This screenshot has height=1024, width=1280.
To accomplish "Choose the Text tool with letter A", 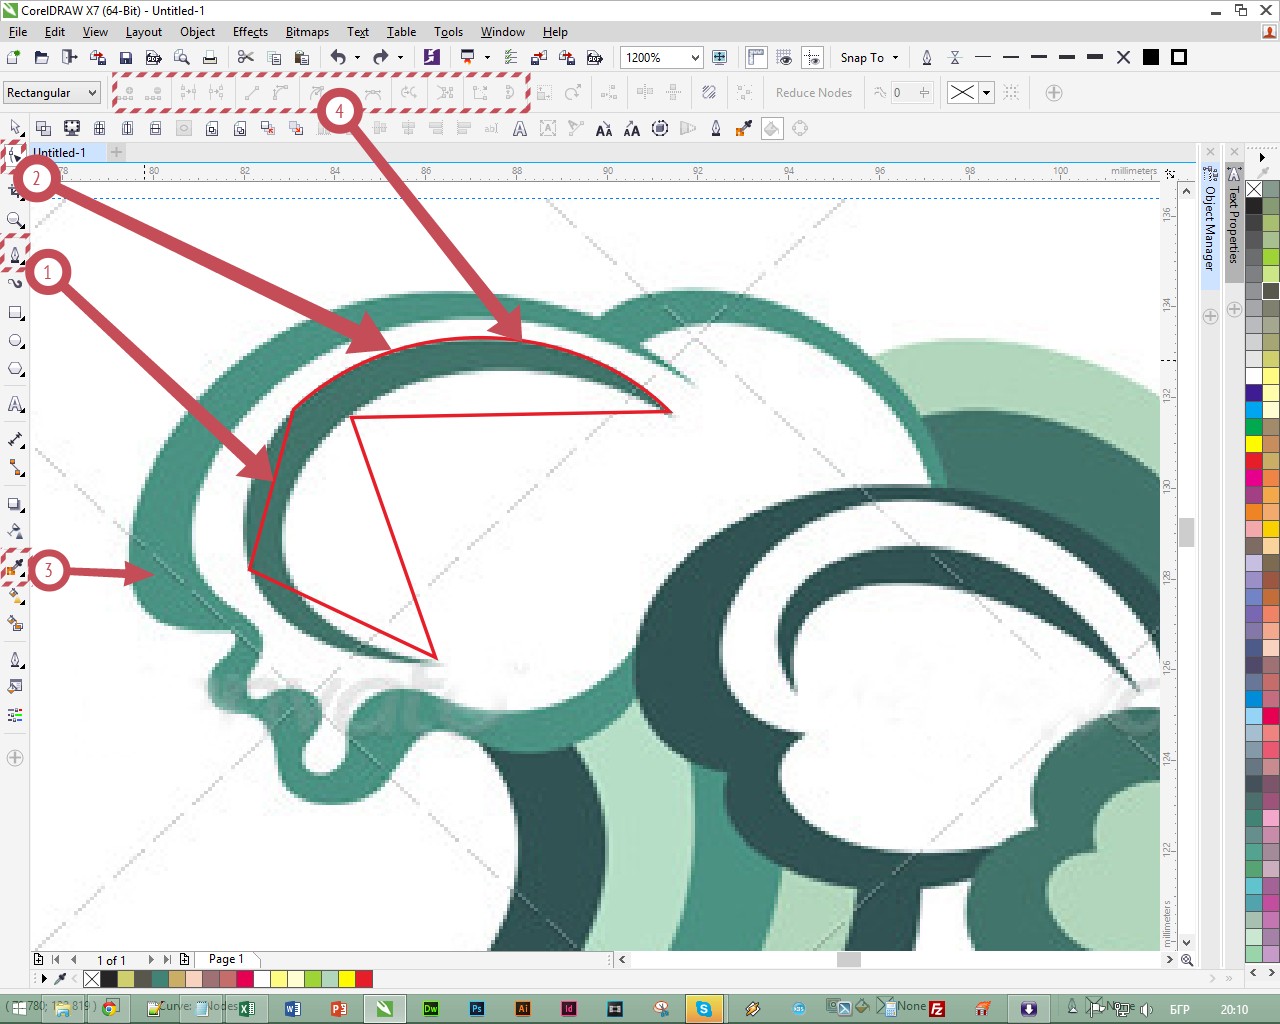I will pos(15,404).
